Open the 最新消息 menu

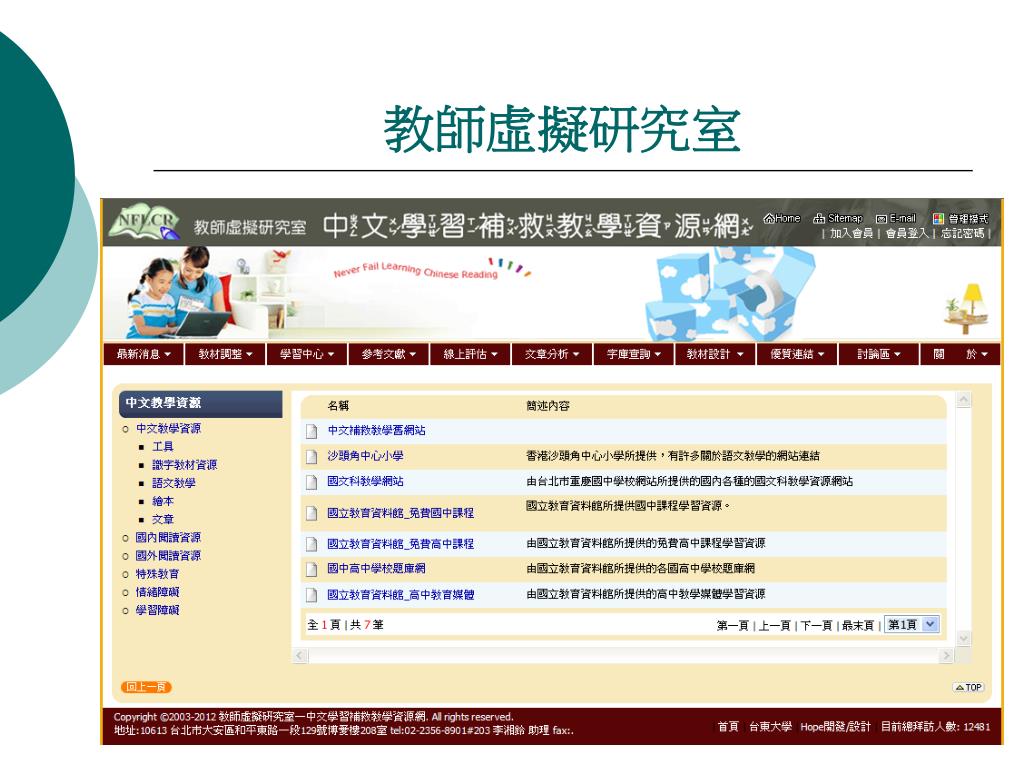144,354
